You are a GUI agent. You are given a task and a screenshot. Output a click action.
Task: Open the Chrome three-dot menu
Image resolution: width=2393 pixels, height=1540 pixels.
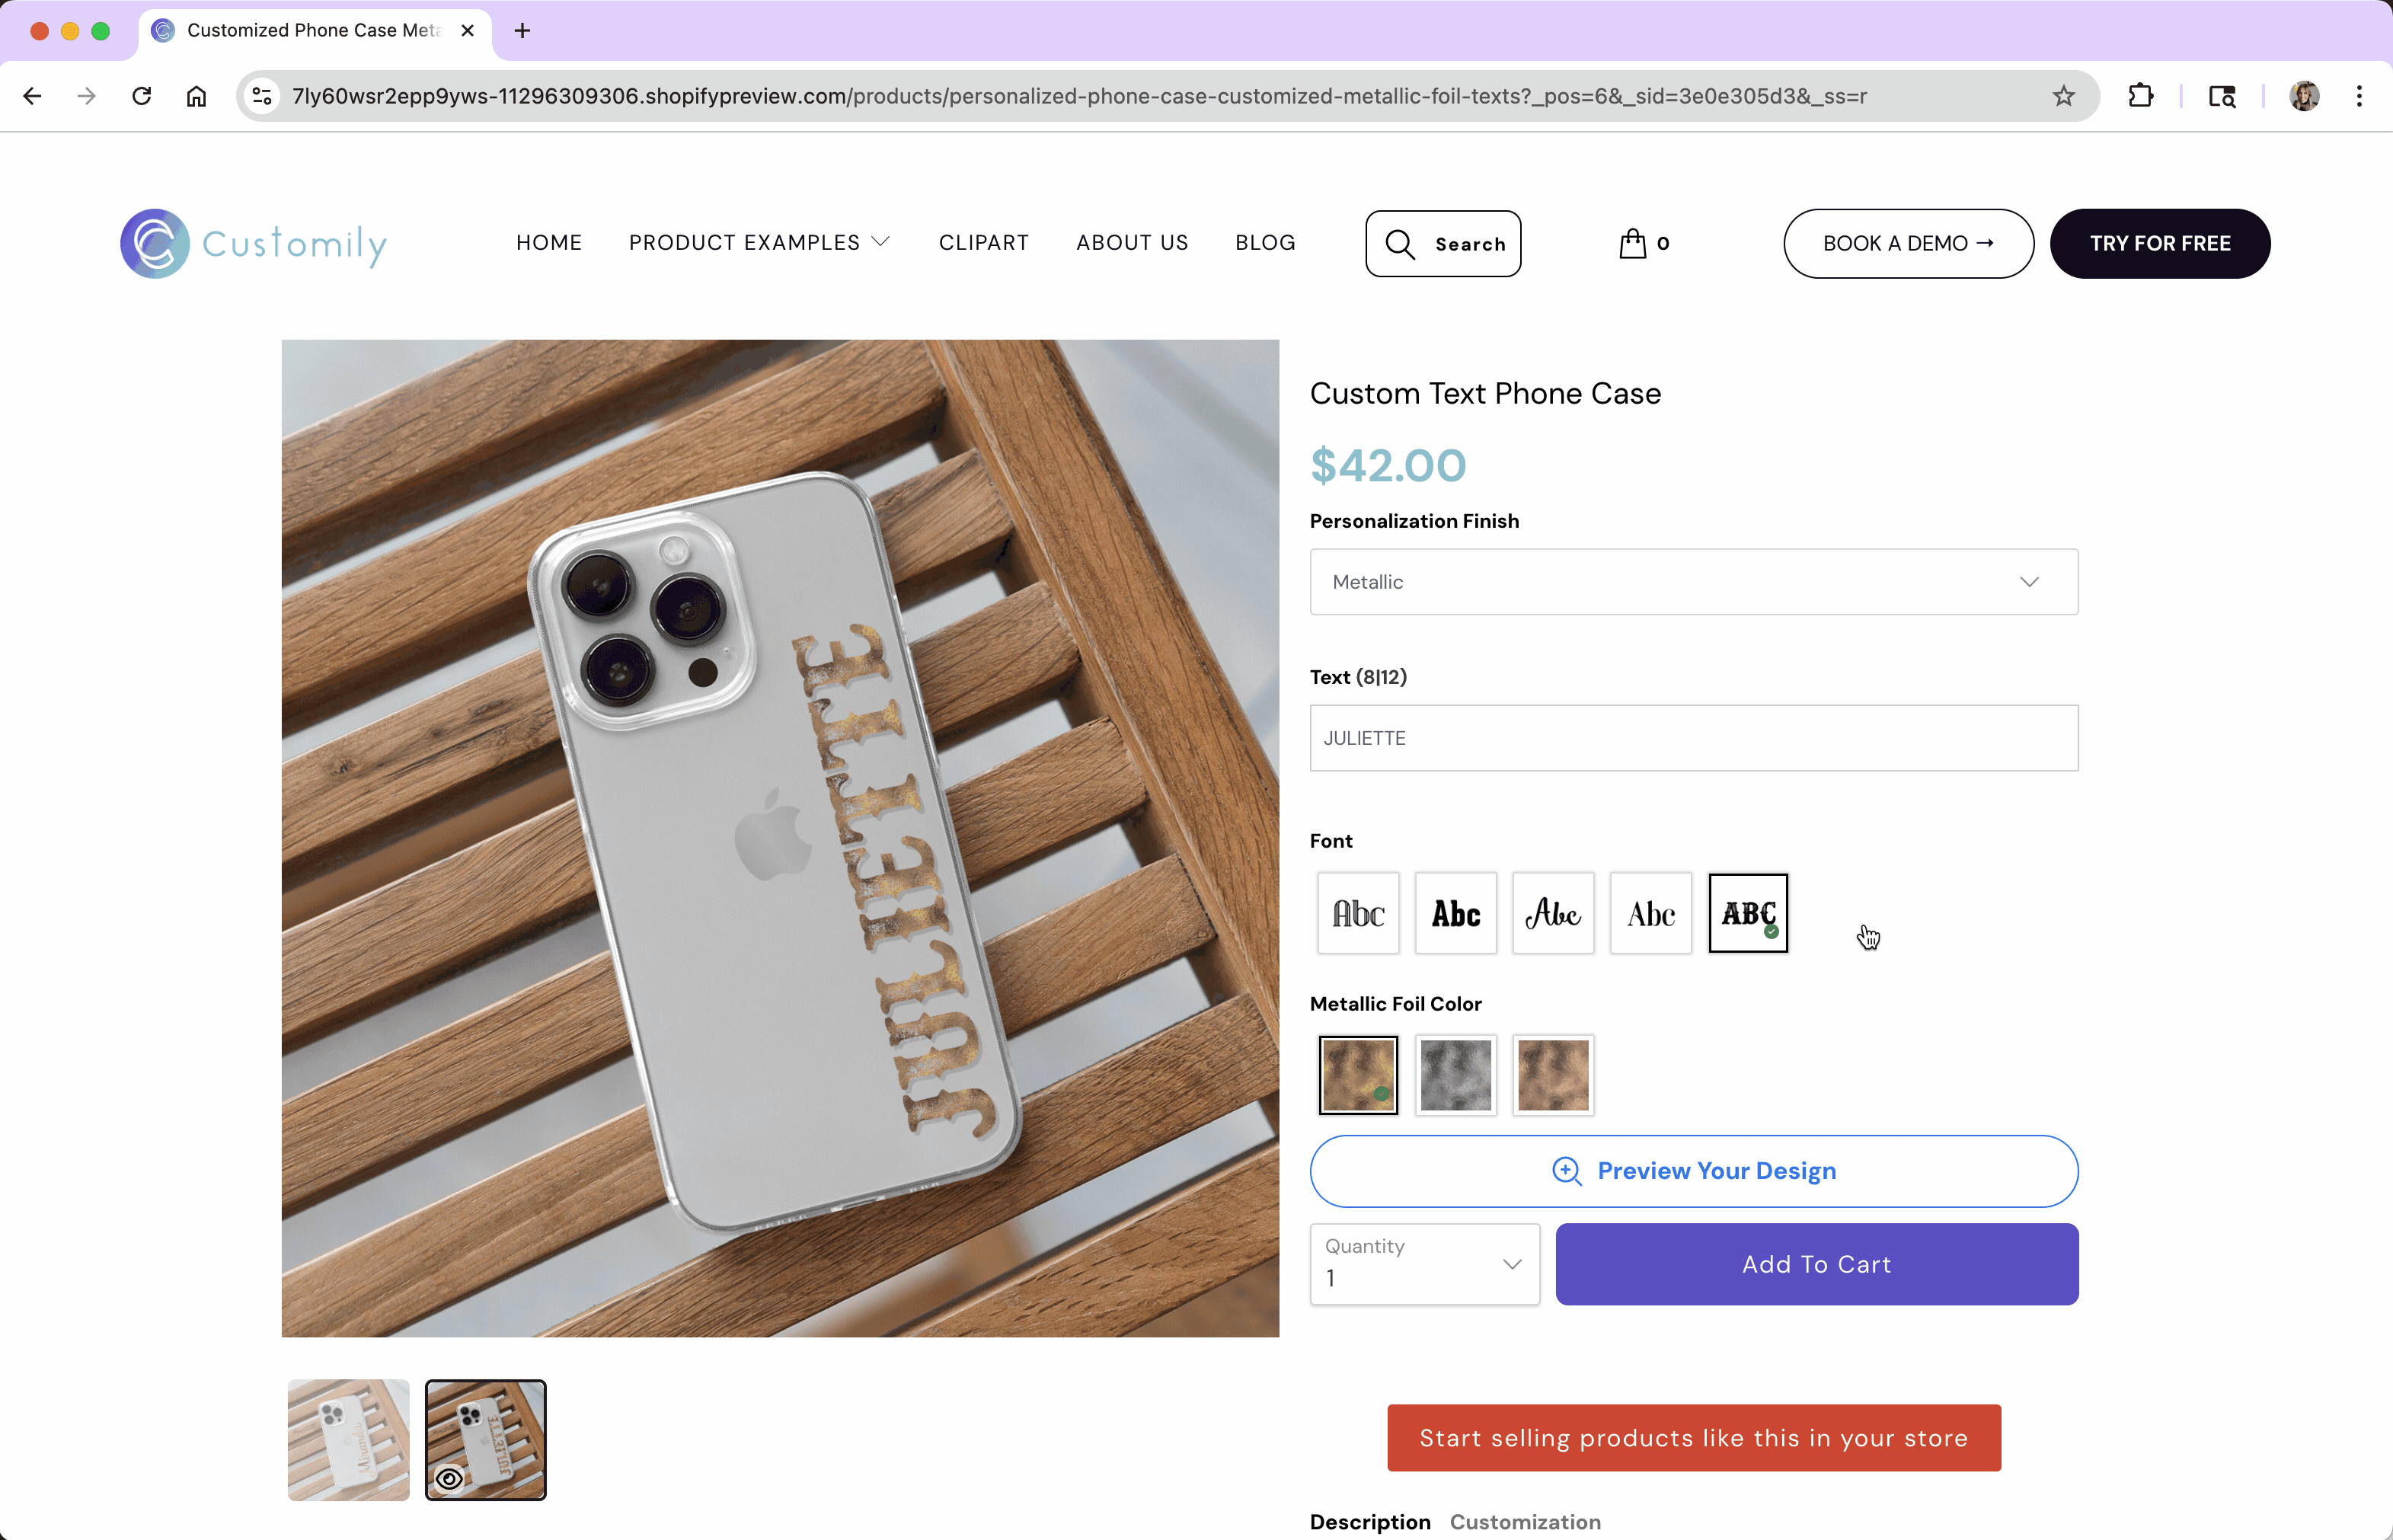pyautogui.click(x=2358, y=96)
